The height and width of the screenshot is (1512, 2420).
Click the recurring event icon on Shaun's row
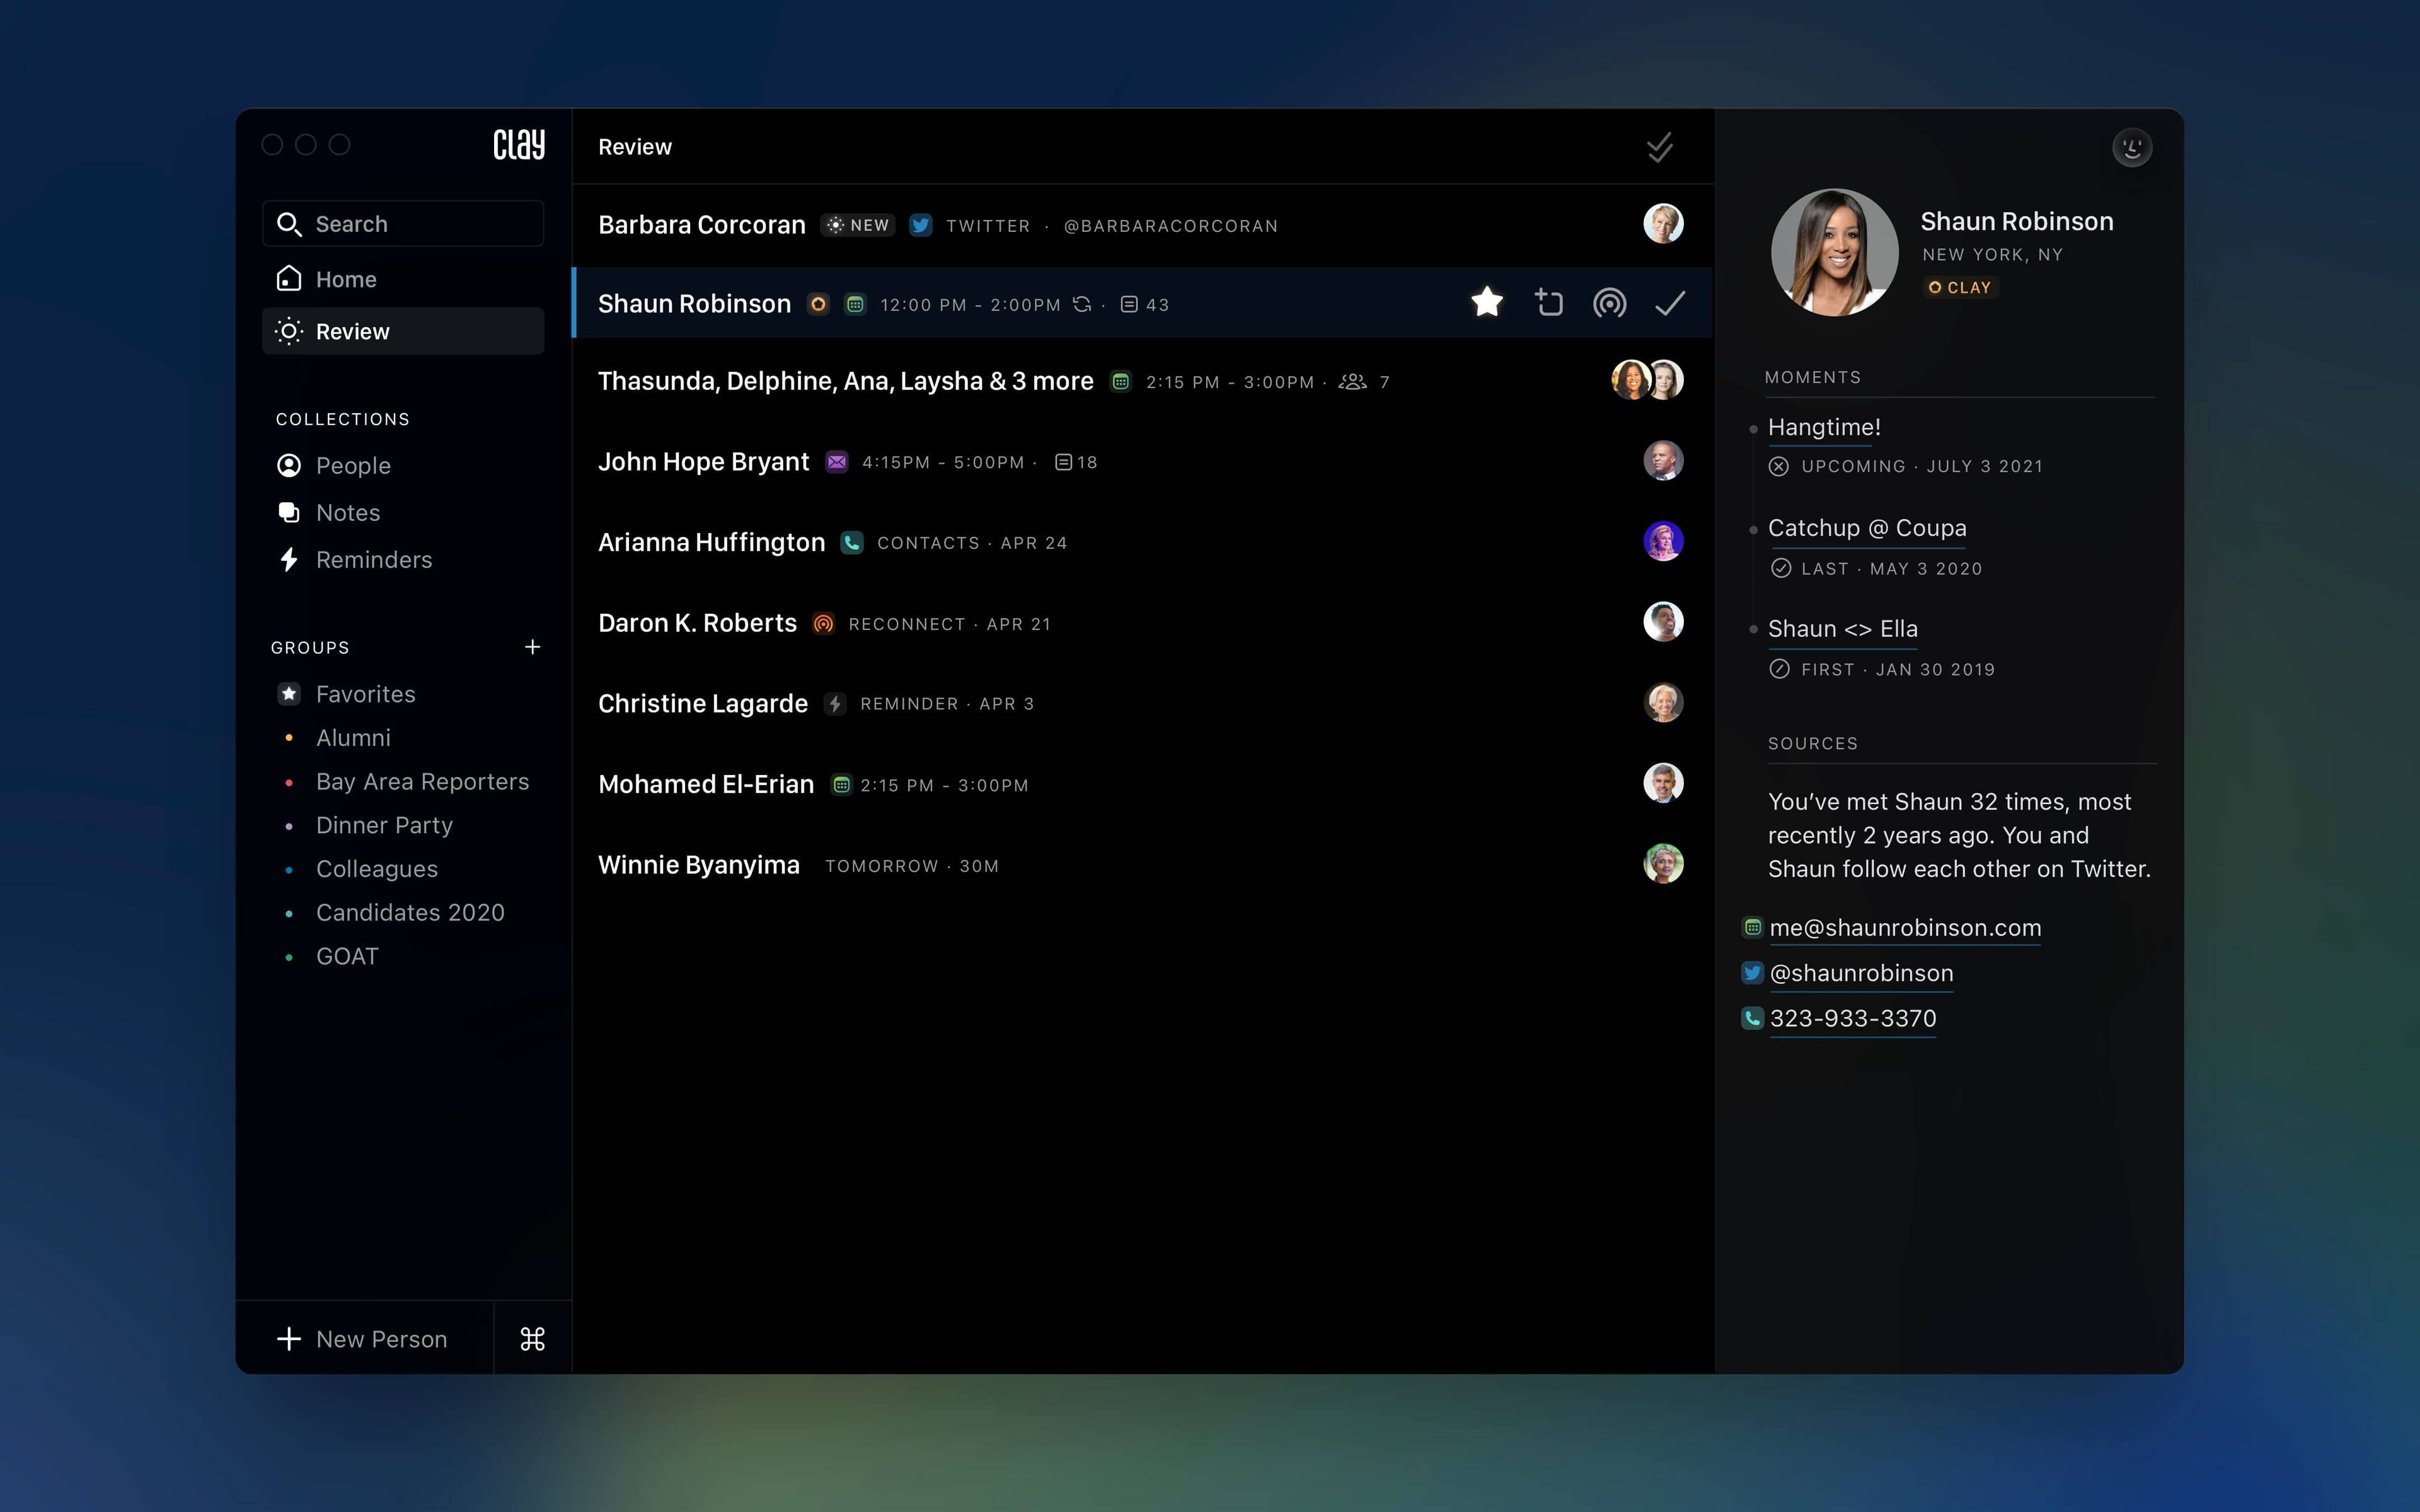pyautogui.click(x=1082, y=304)
